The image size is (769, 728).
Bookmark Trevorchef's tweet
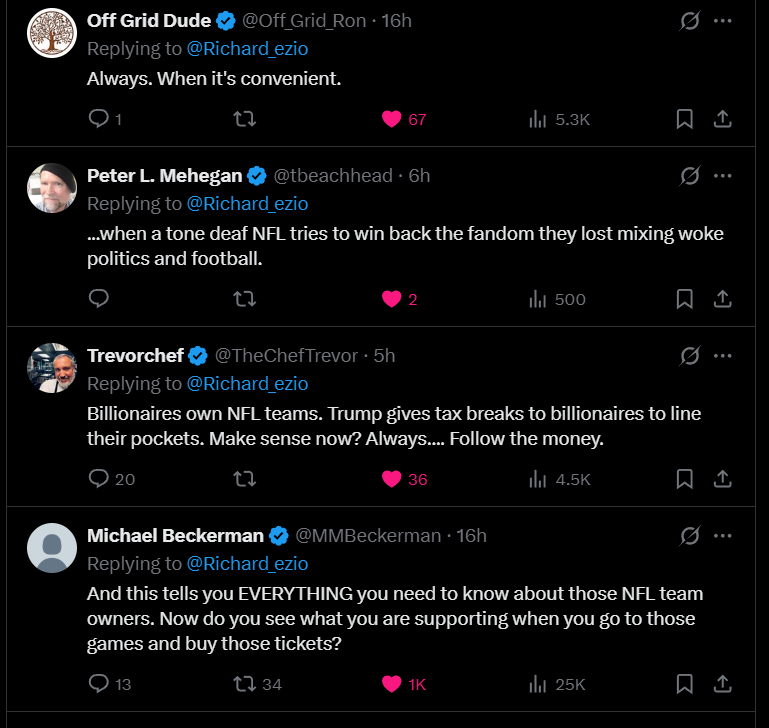(685, 479)
